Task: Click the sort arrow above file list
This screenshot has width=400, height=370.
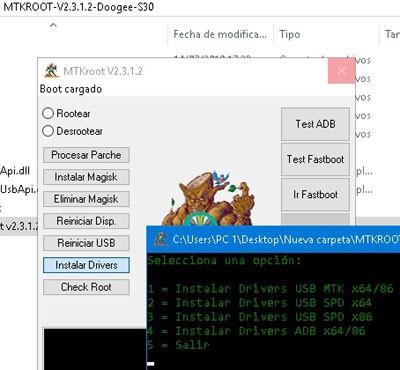Action: point(53,26)
